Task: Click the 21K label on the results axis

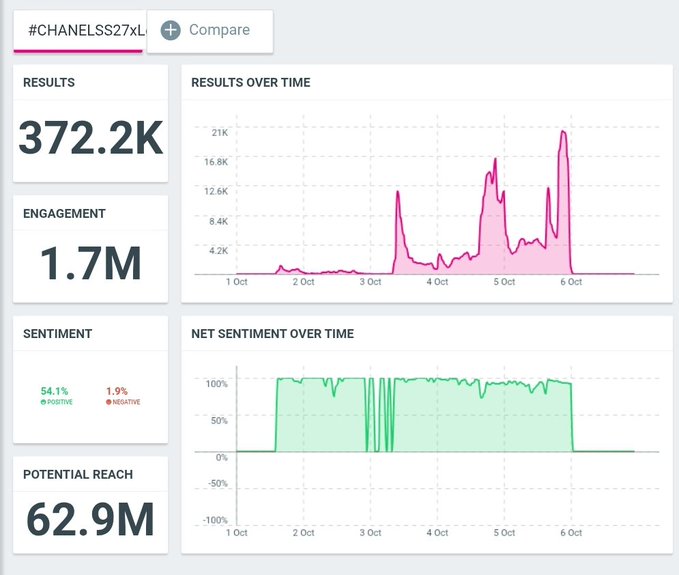Action: [220, 132]
